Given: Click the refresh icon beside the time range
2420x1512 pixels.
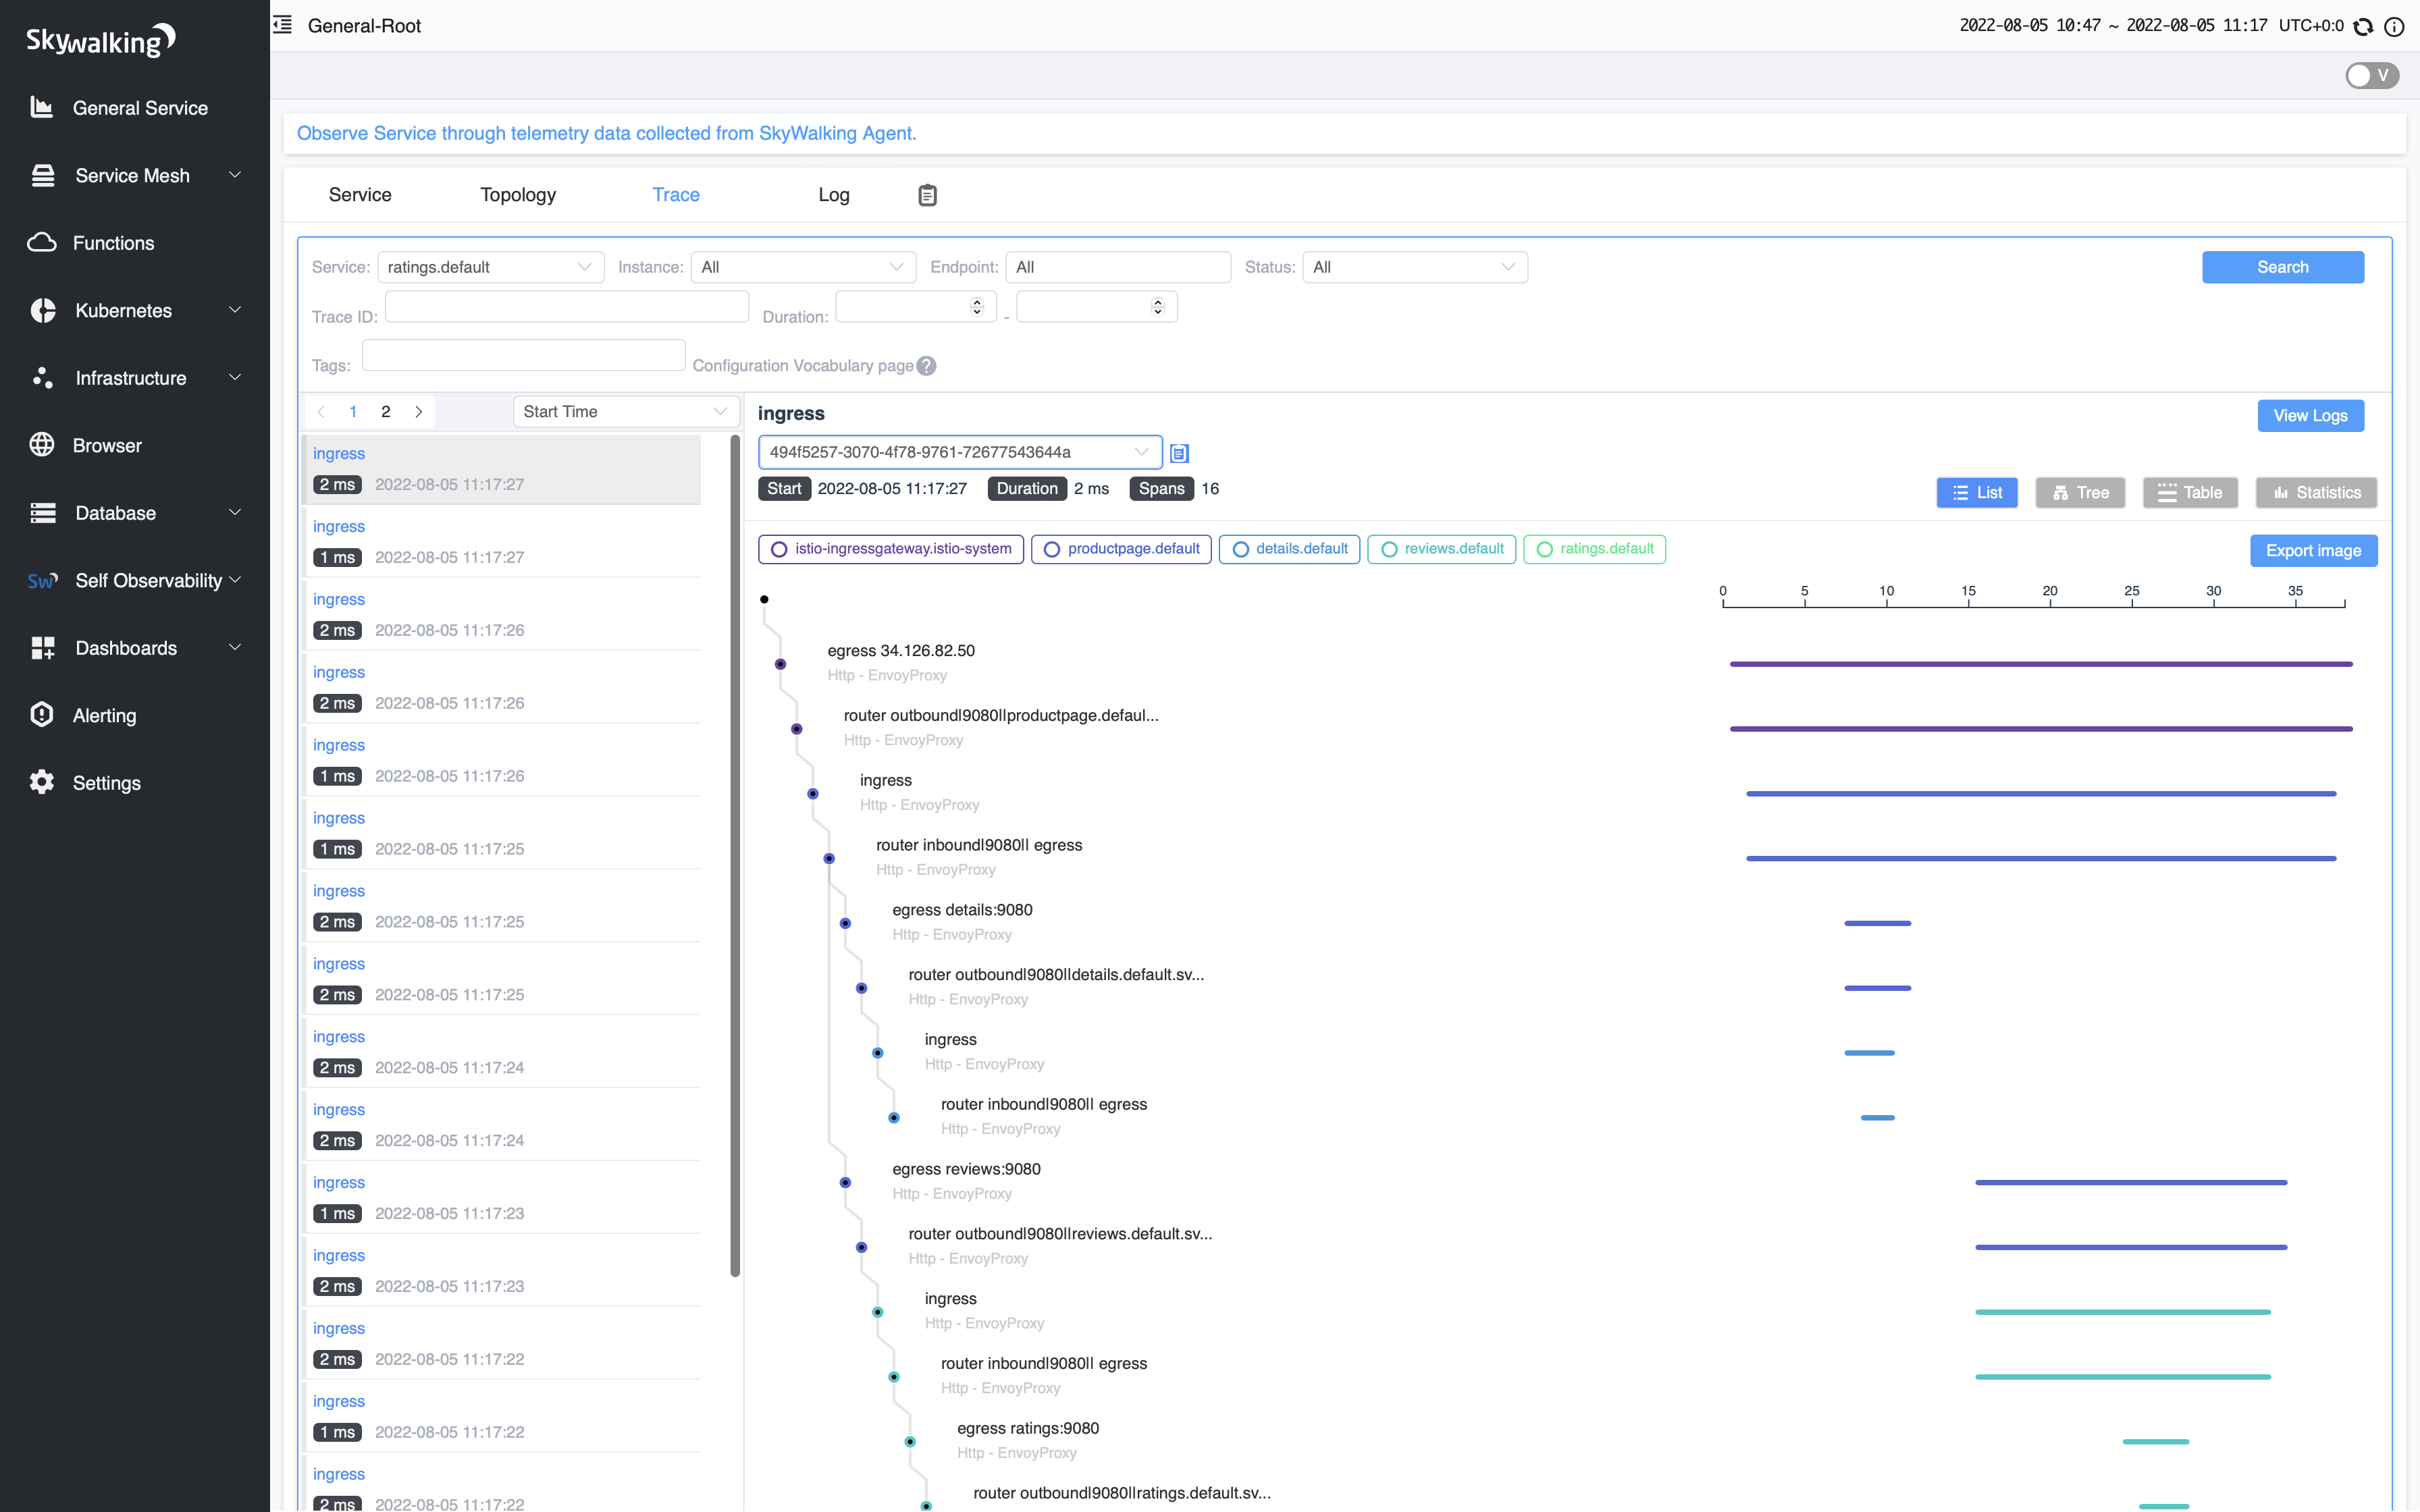Looking at the screenshot, I should tap(2363, 26).
